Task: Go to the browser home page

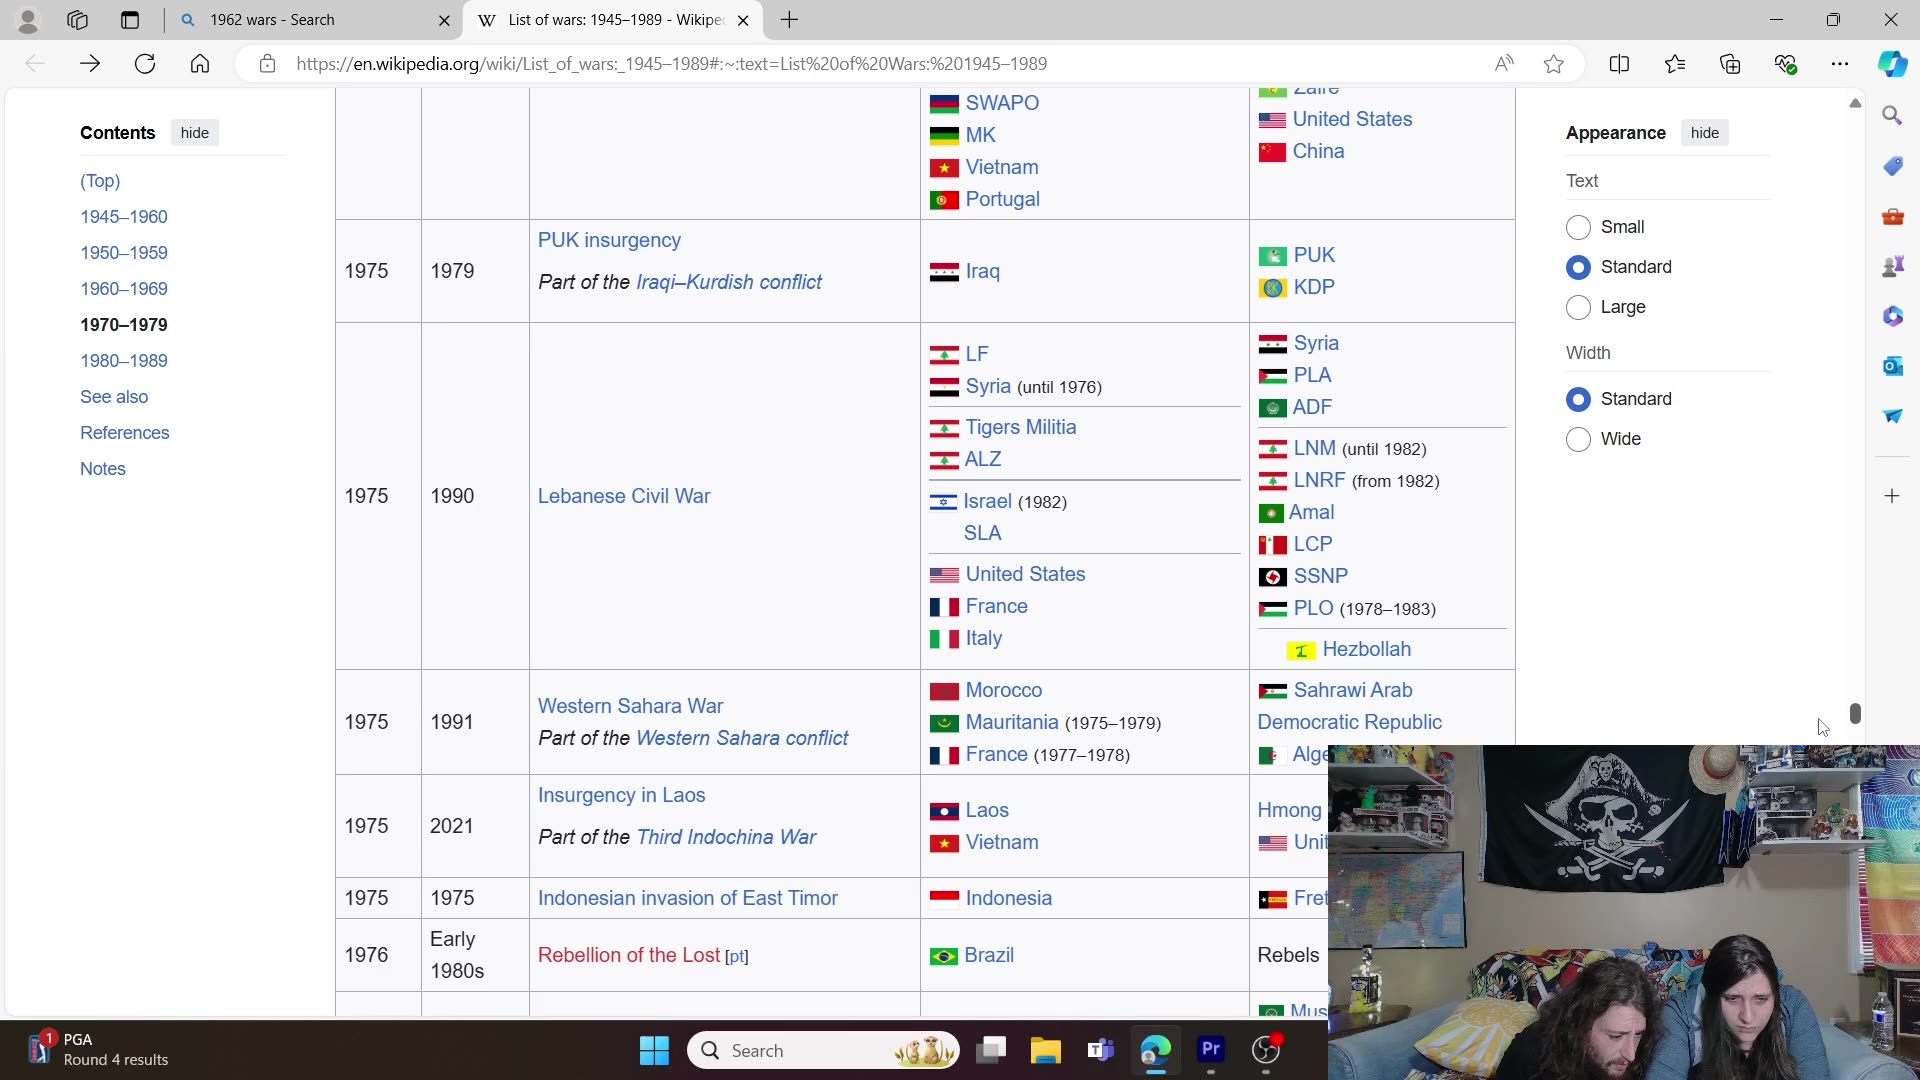Action: [x=200, y=64]
